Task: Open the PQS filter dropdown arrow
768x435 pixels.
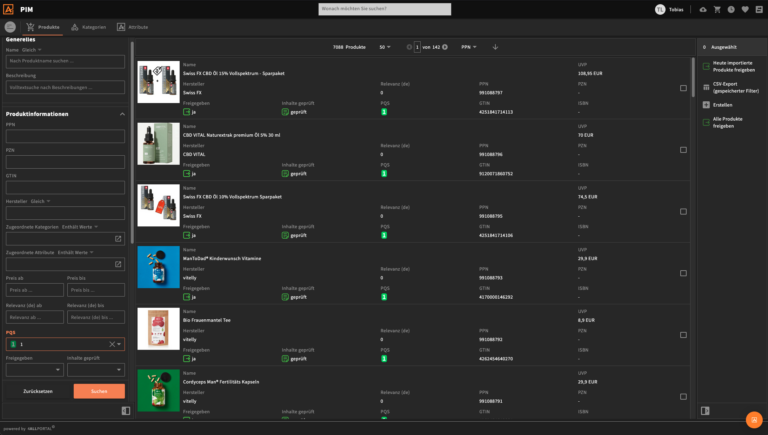Action: (119, 344)
